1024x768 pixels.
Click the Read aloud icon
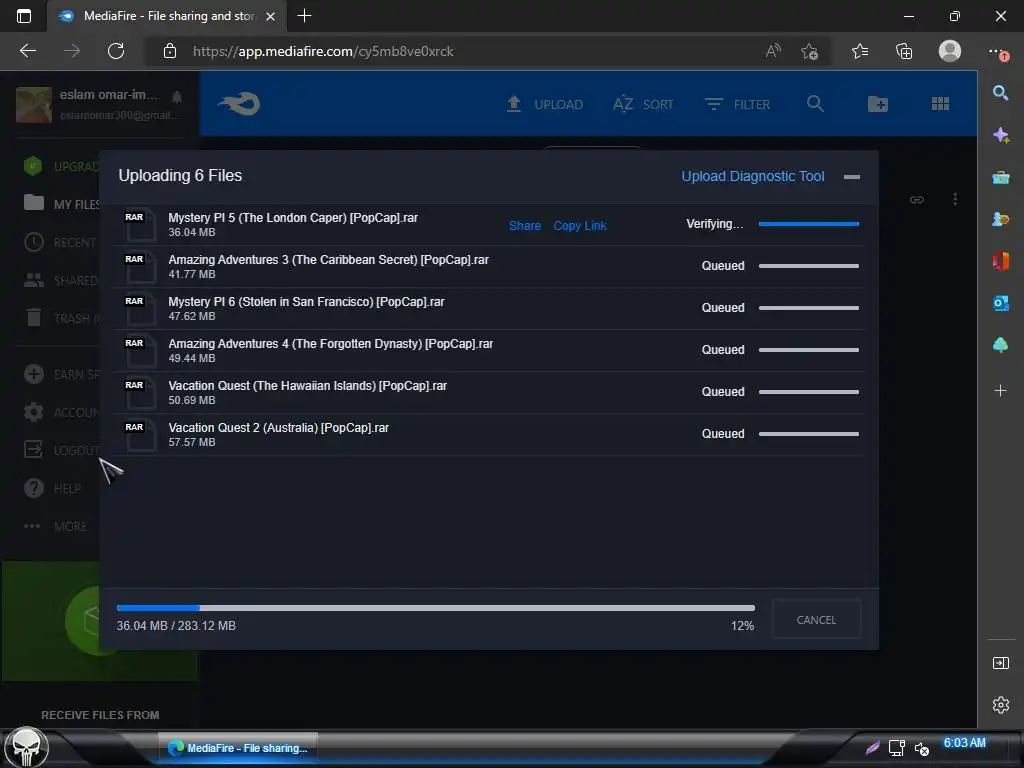tap(773, 51)
